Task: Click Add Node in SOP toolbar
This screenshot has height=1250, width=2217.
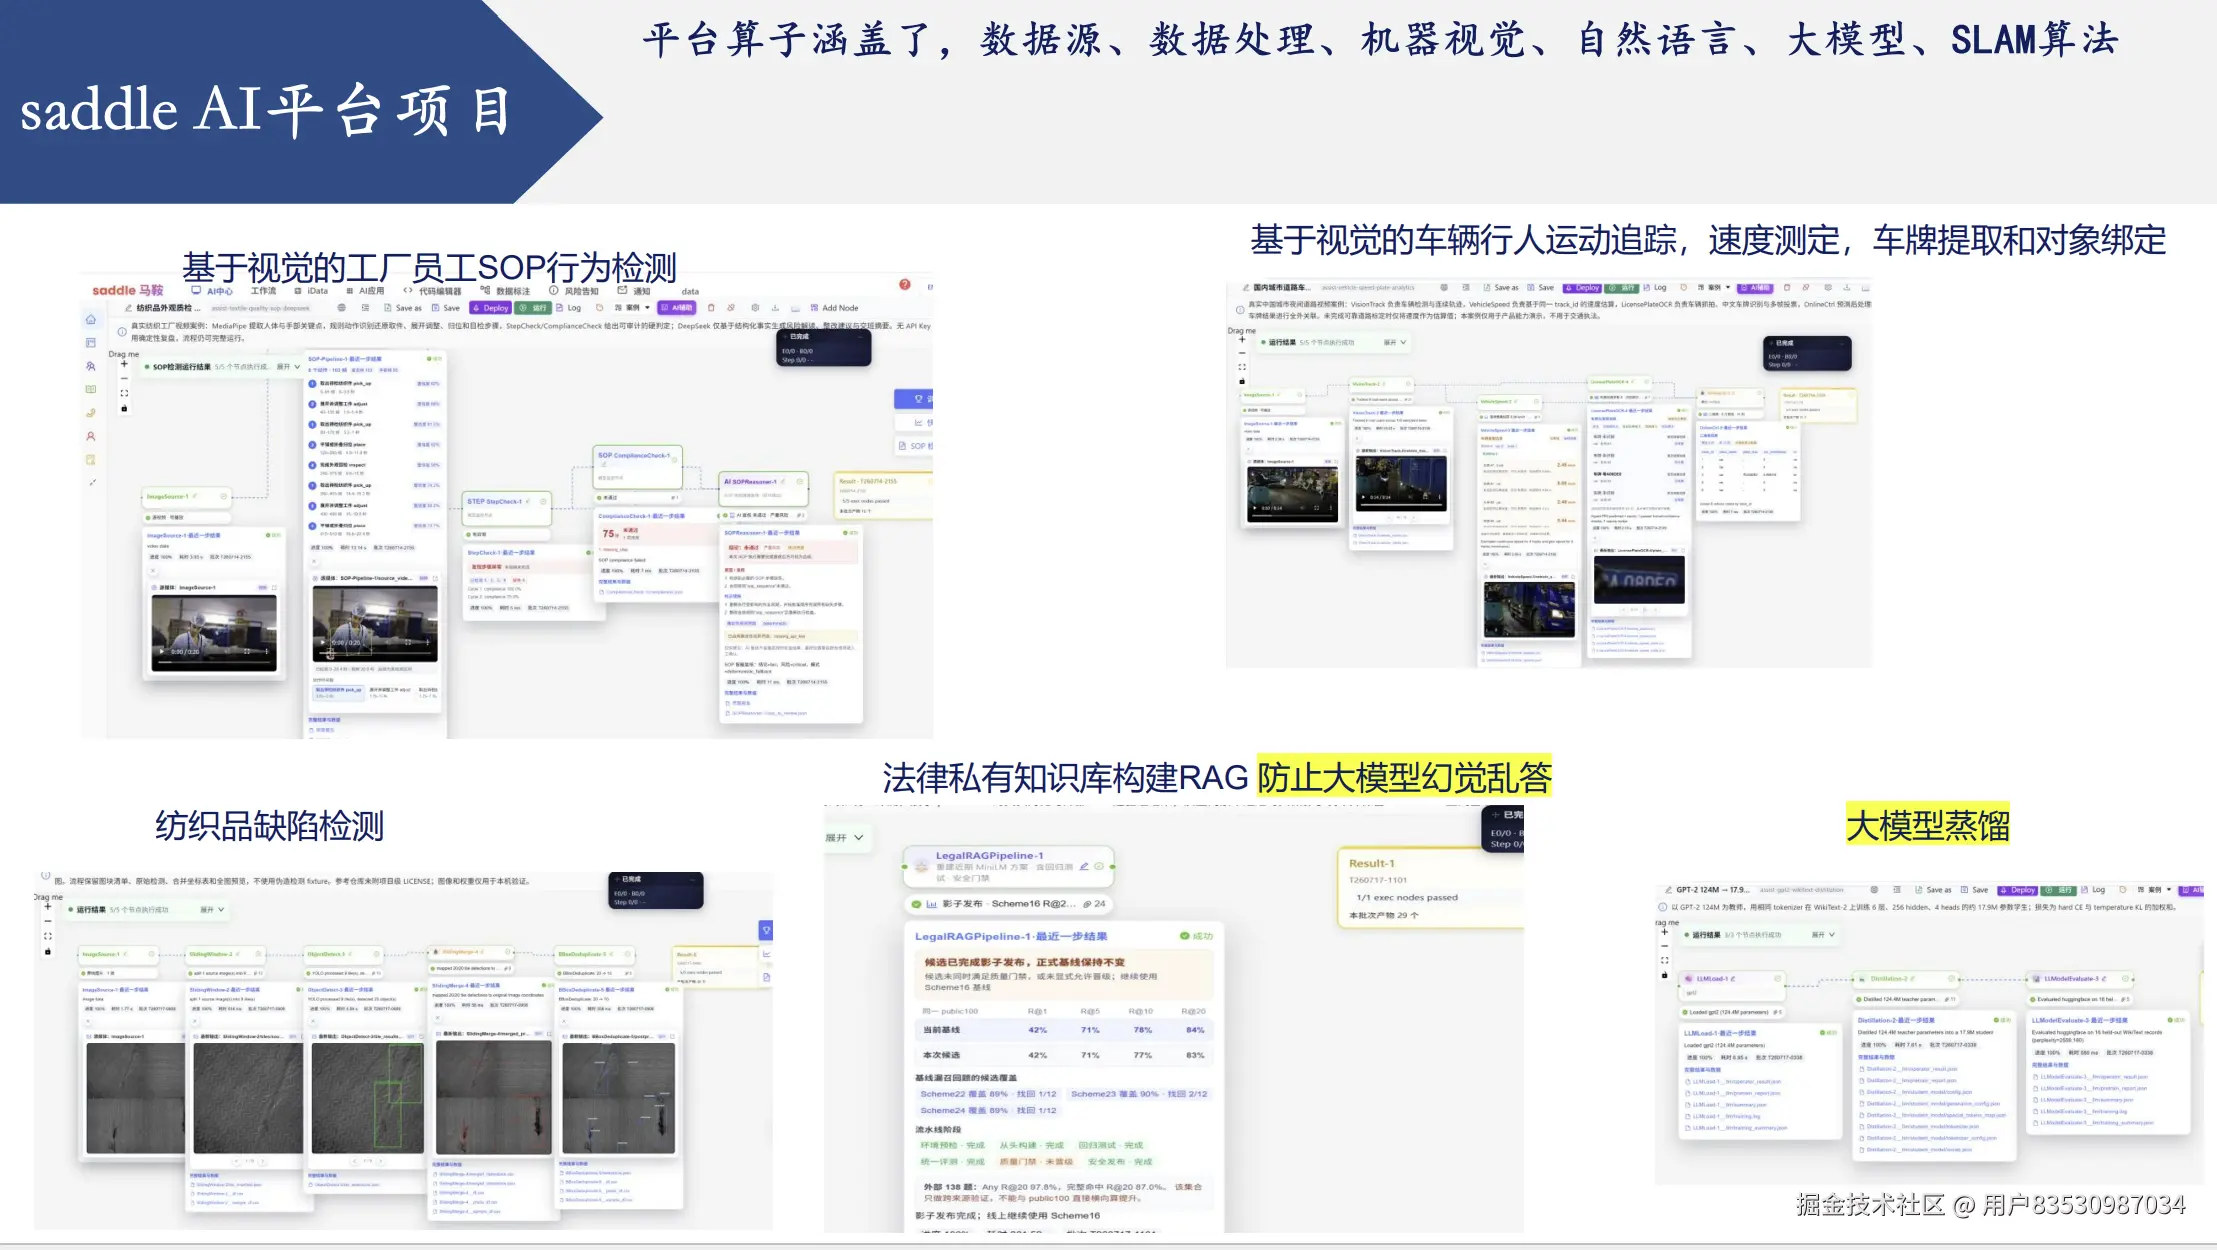Action: pos(835,308)
